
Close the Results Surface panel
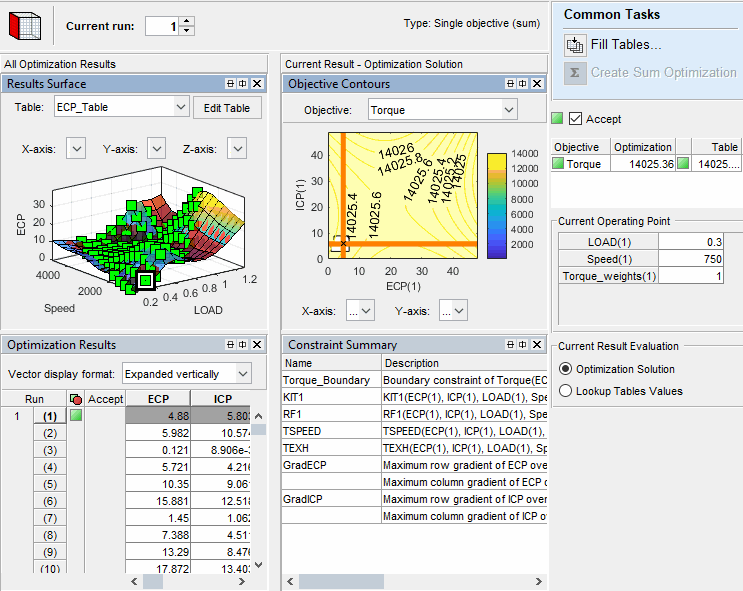coord(257,84)
